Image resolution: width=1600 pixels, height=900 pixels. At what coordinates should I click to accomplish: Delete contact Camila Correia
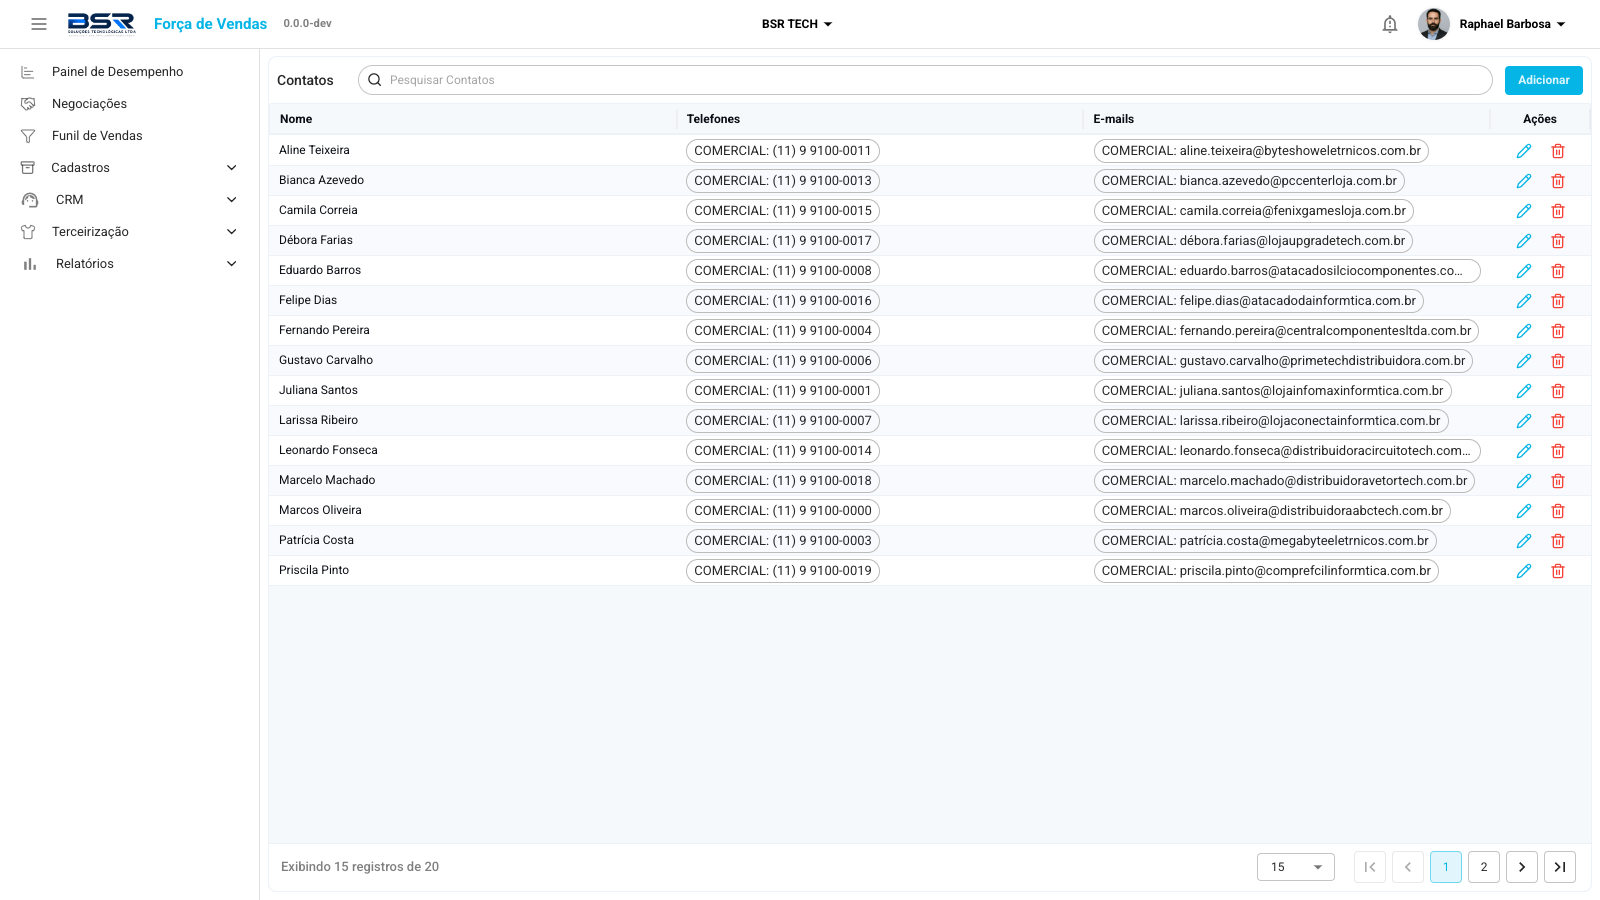(1558, 211)
